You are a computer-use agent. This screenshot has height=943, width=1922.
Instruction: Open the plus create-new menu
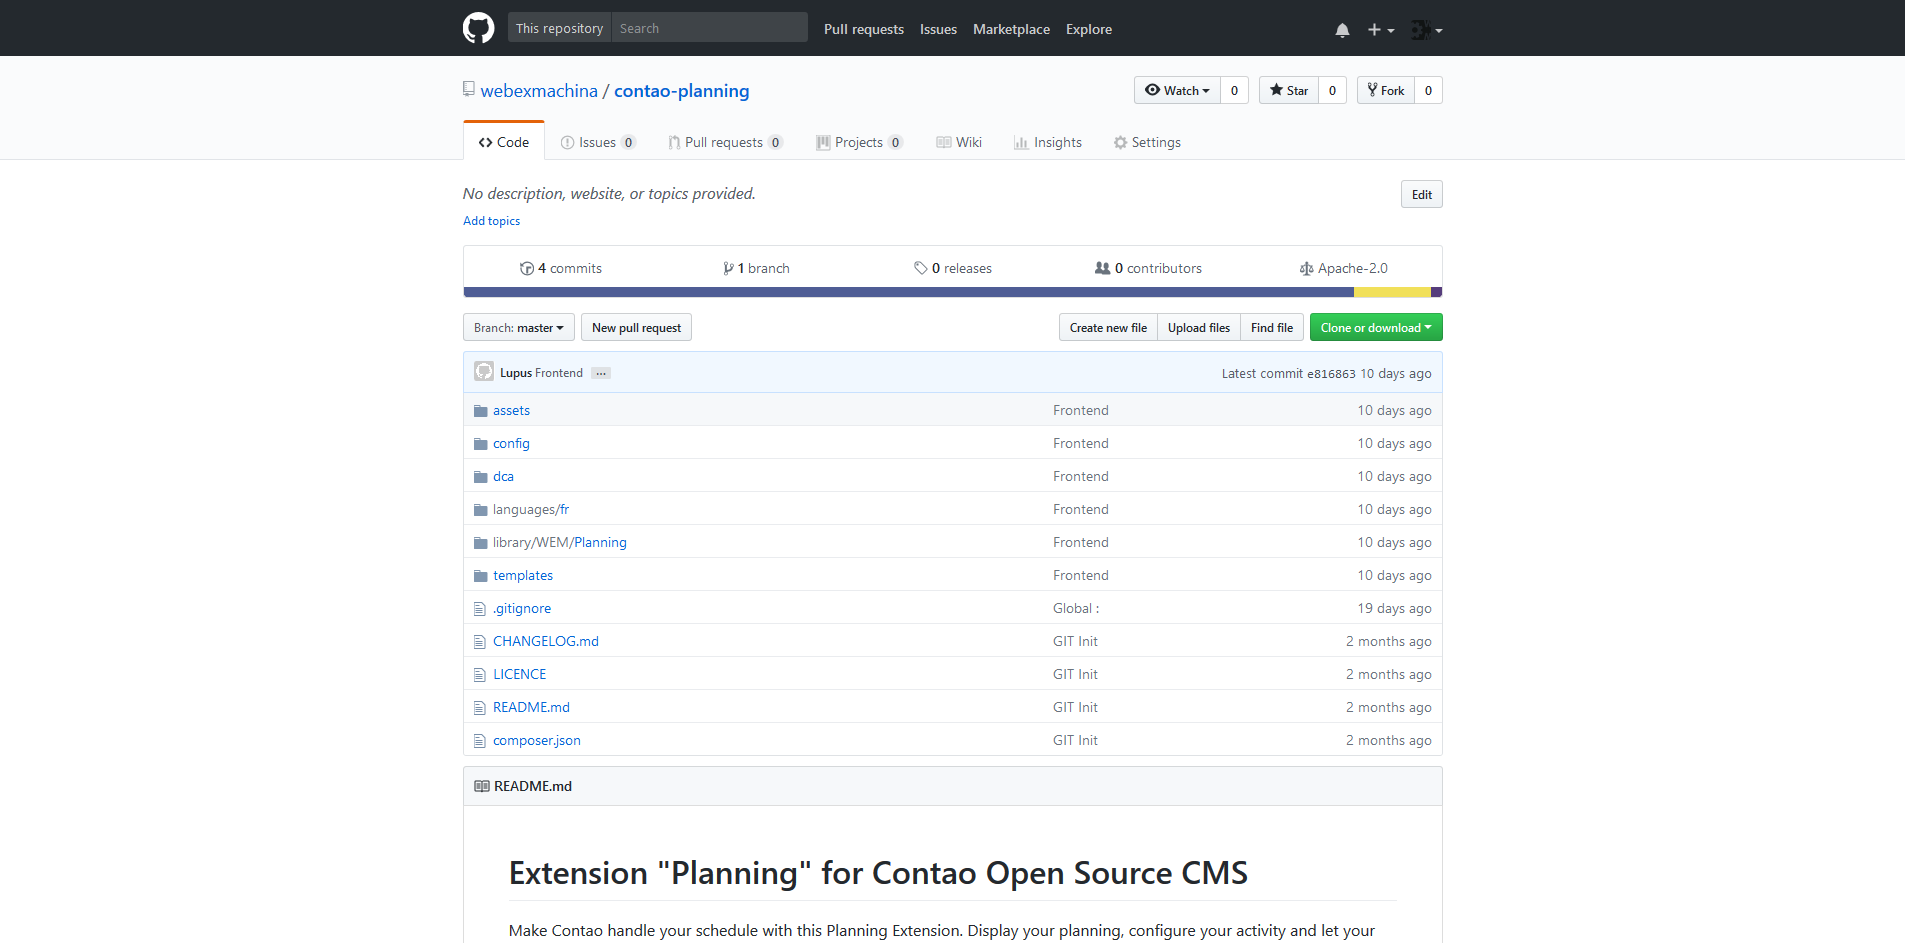[x=1381, y=30]
